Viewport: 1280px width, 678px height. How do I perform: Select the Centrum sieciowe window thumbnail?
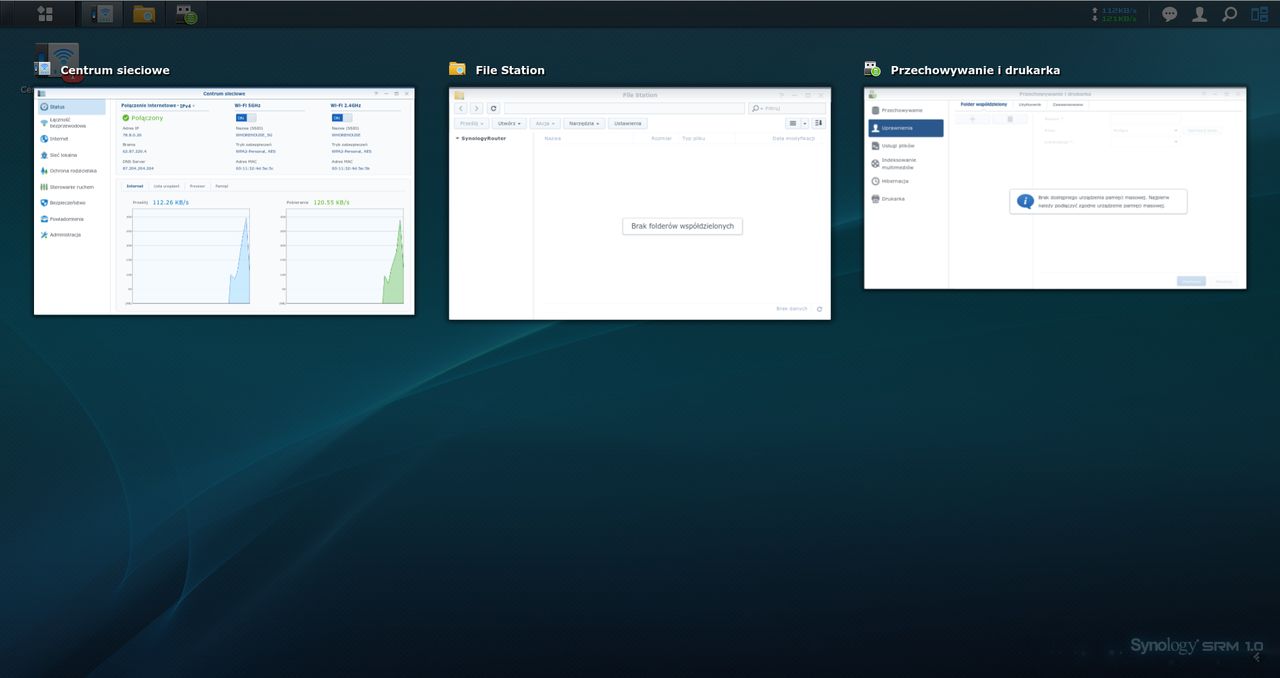click(224, 201)
